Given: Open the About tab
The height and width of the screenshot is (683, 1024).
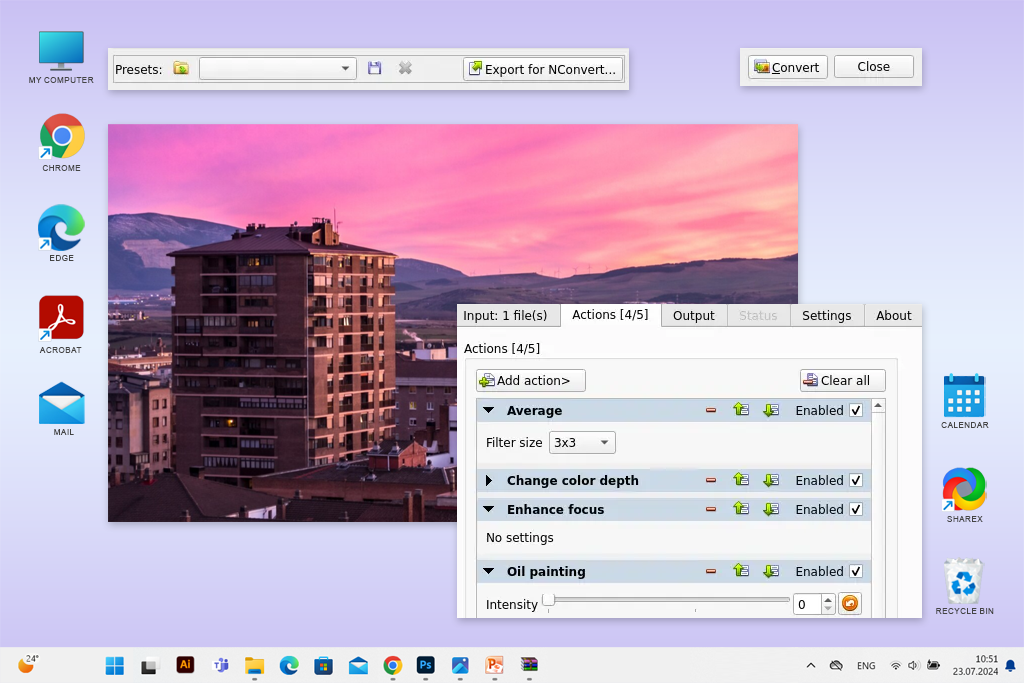Looking at the screenshot, I should pyautogui.click(x=893, y=315).
